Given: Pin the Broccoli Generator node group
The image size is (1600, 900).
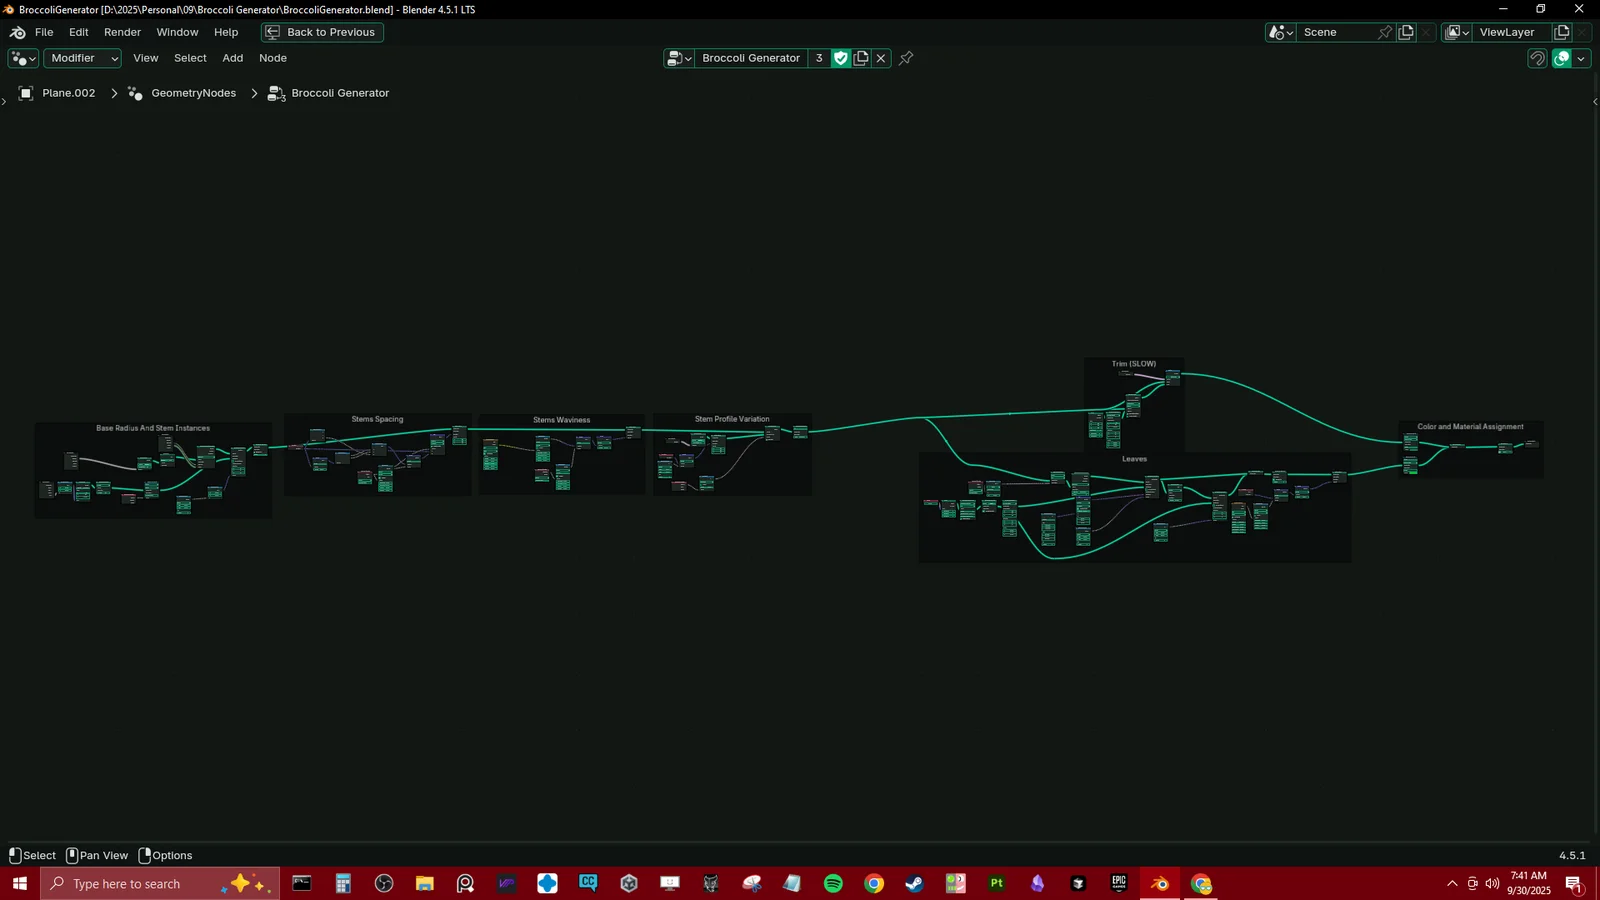Looking at the screenshot, I should point(905,58).
